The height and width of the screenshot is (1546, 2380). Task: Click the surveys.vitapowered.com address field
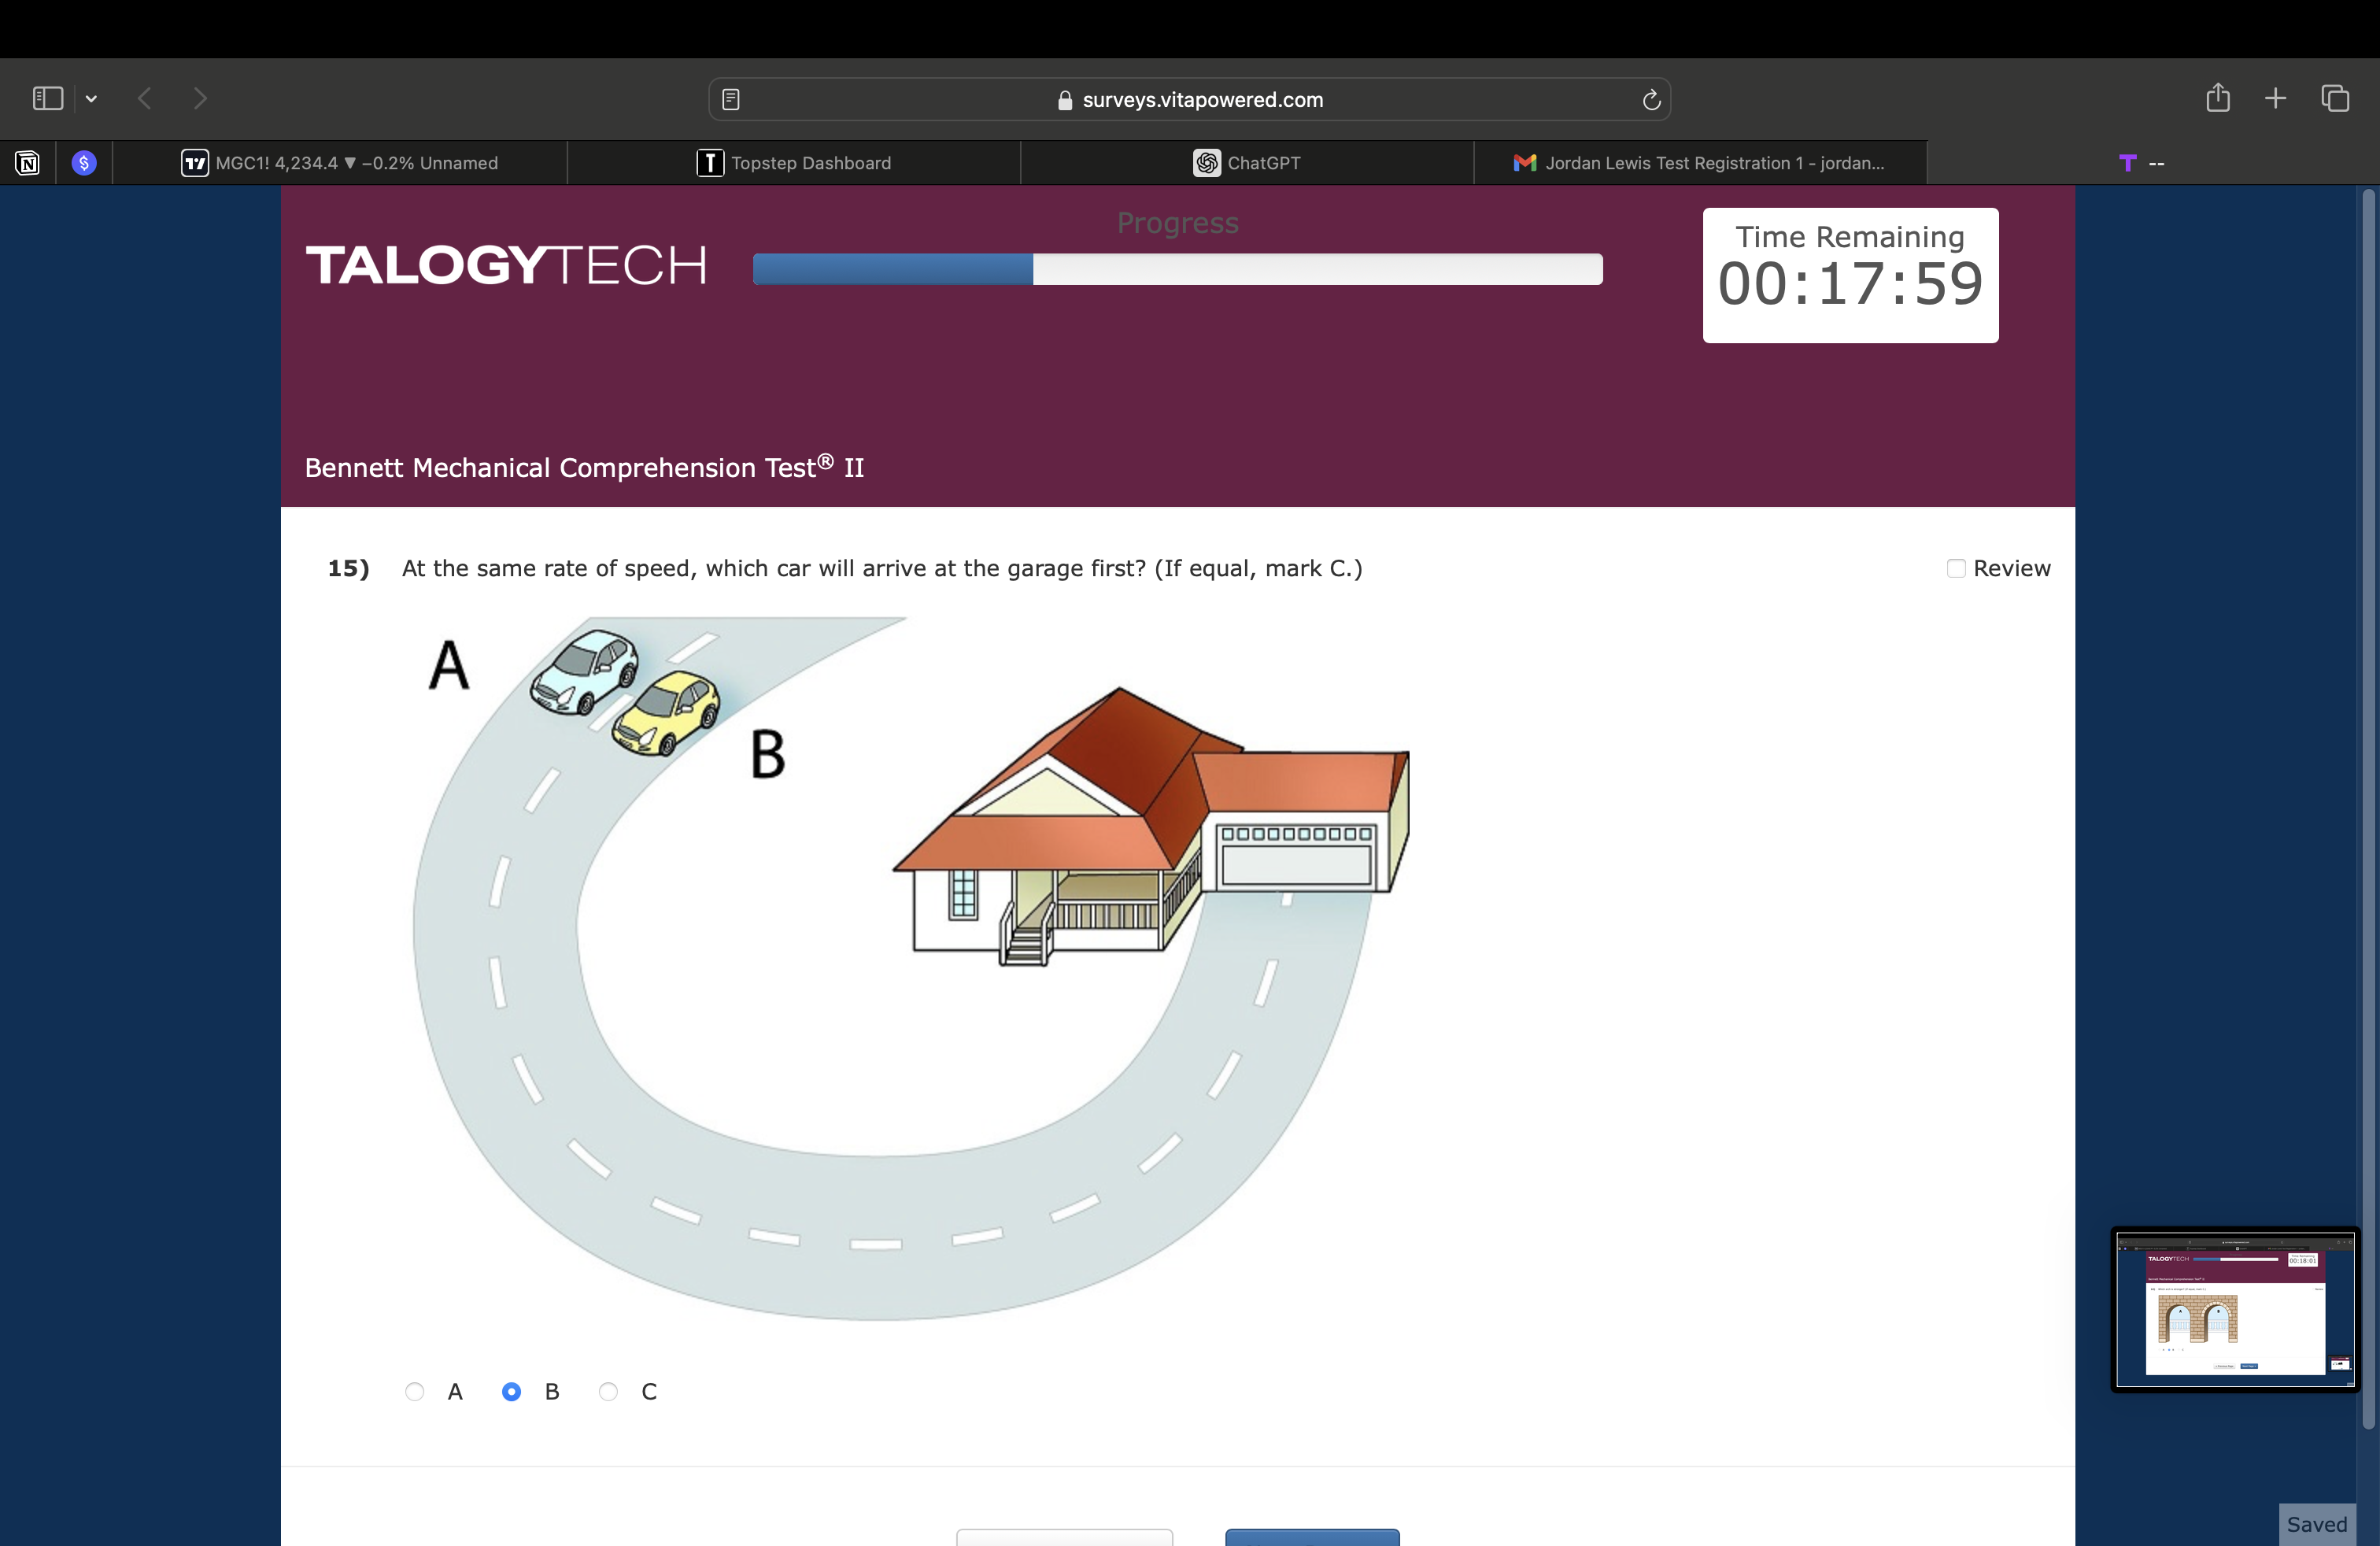click(x=1190, y=99)
